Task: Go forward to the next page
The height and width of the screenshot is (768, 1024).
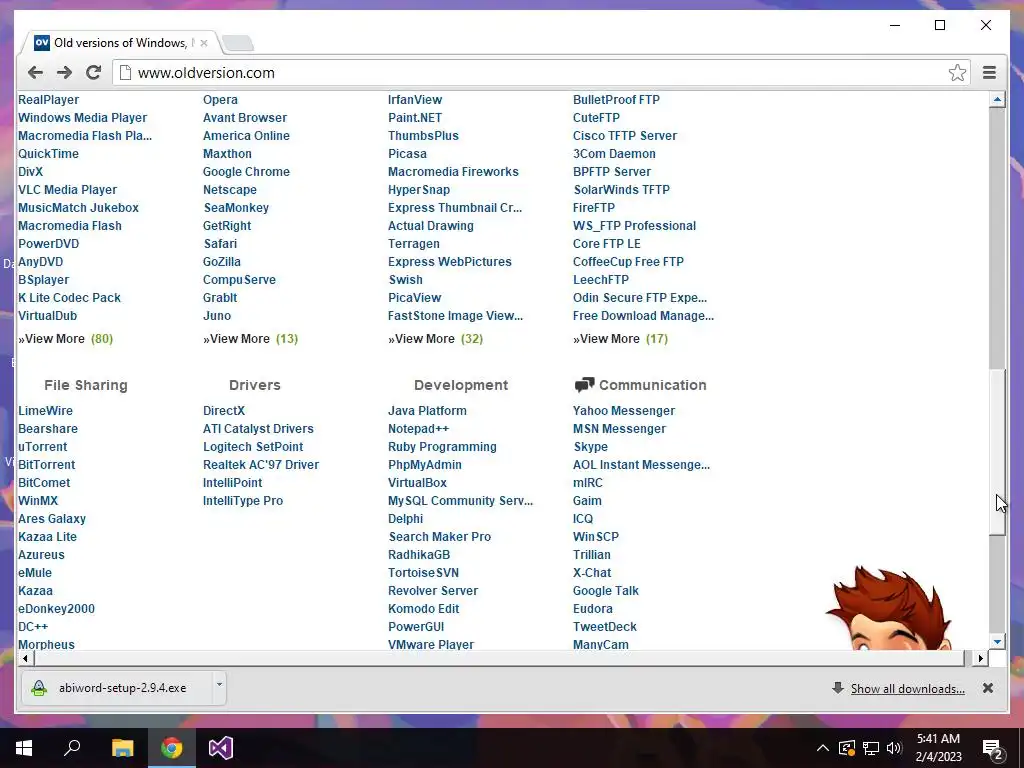Action: [64, 72]
